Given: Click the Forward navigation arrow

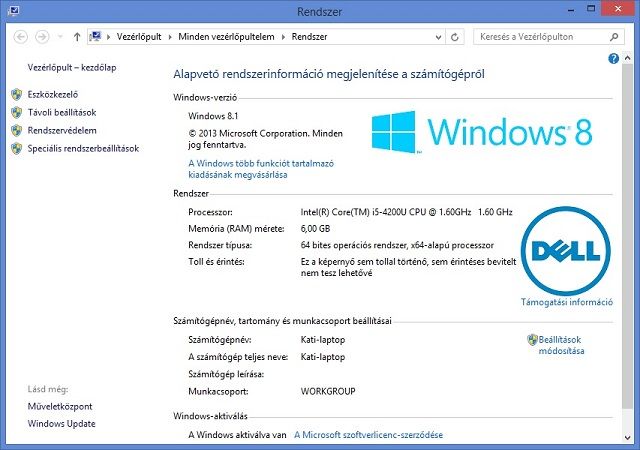Looking at the screenshot, I should tap(42, 37).
